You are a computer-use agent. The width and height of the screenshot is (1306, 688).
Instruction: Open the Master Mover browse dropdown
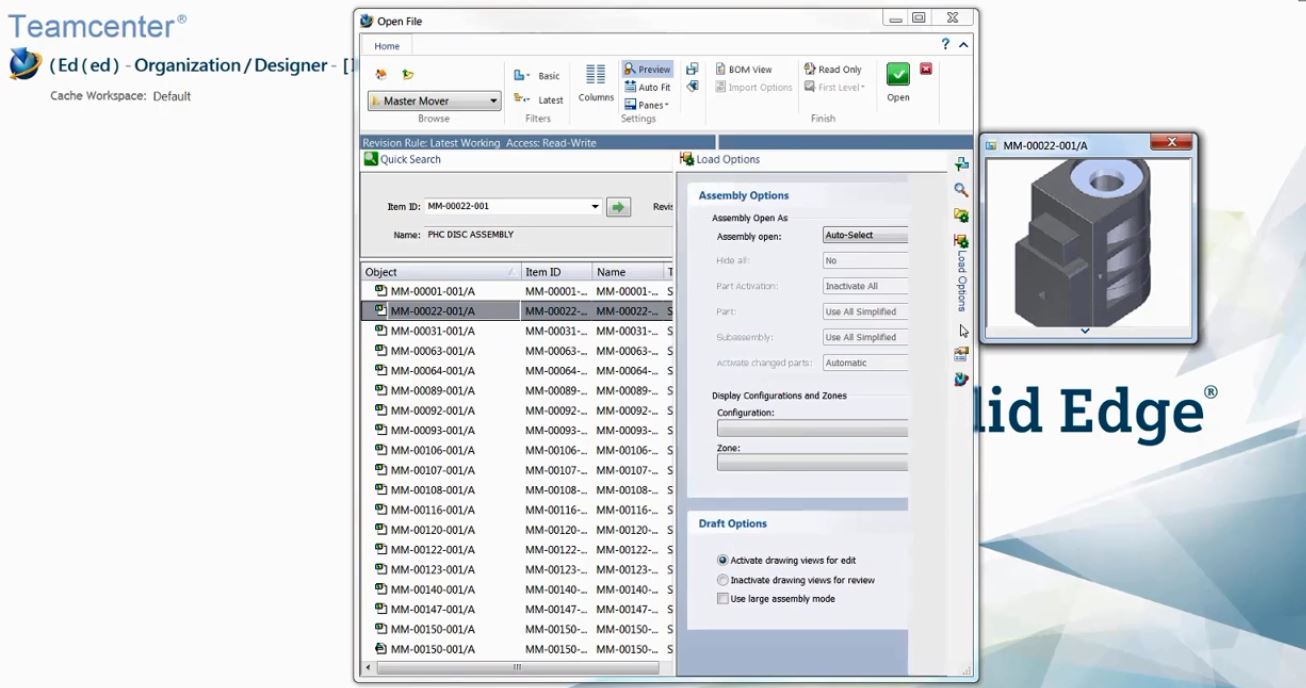434,101
